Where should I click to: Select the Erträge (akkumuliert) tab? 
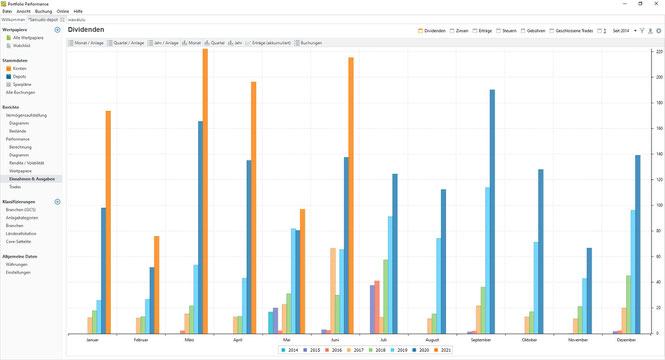pos(268,43)
